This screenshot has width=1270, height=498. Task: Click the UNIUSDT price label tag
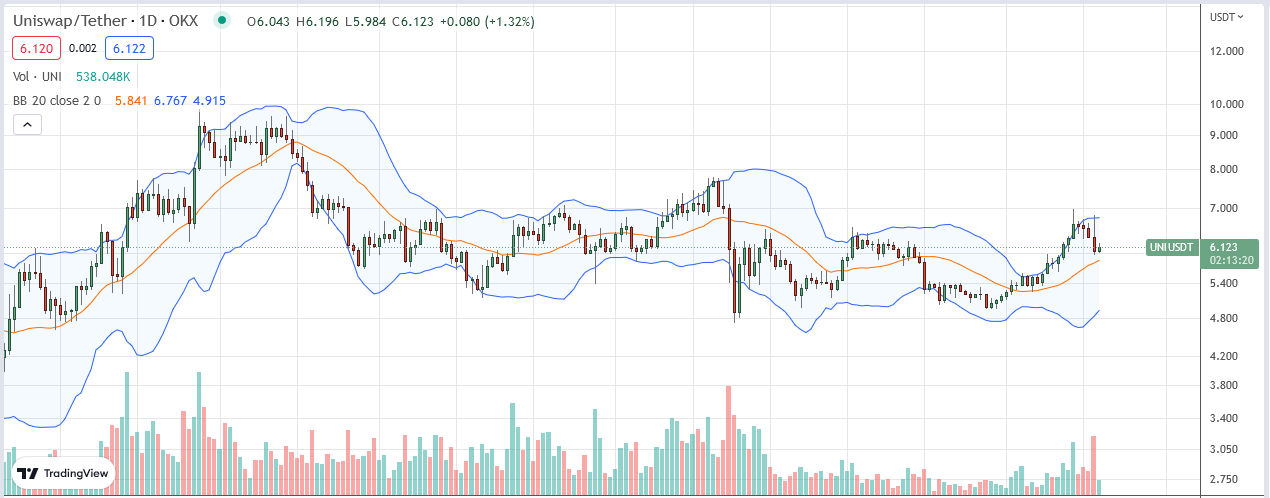pyautogui.click(x=1173, y=246)
